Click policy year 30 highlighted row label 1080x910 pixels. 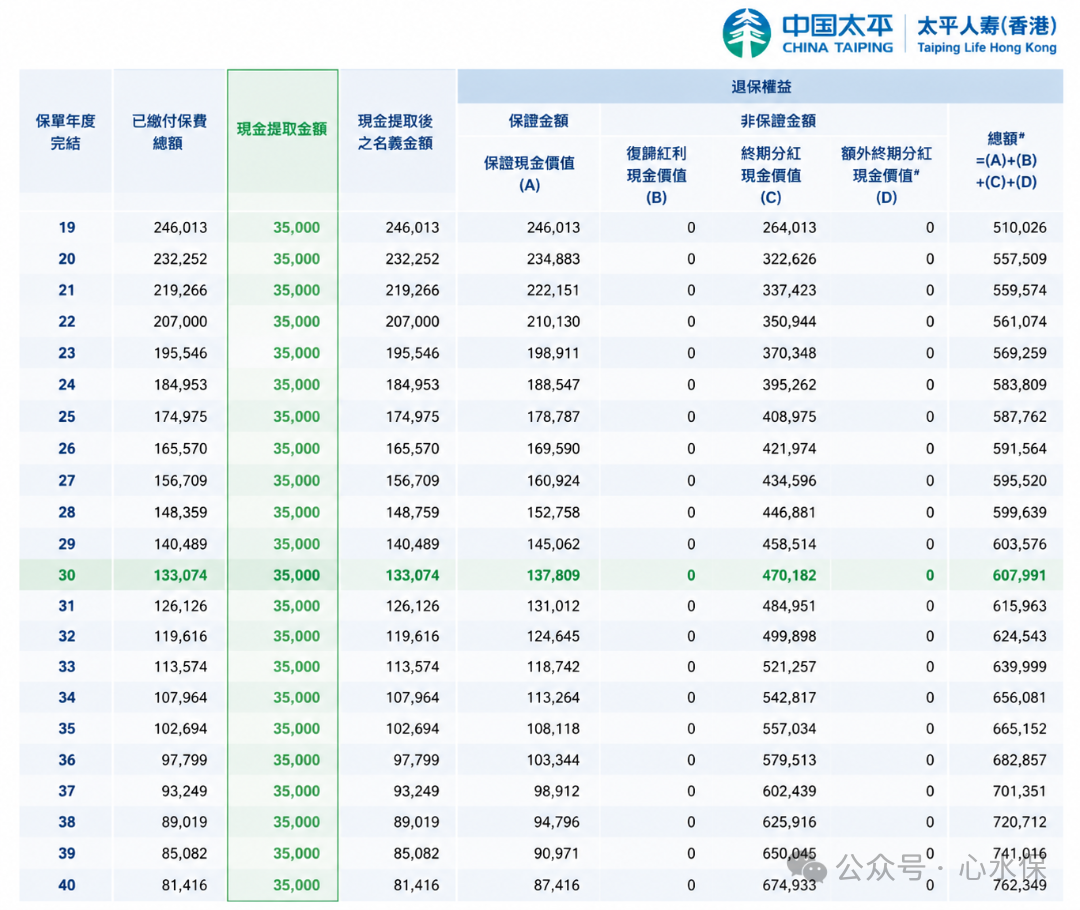tap(67, 575)
